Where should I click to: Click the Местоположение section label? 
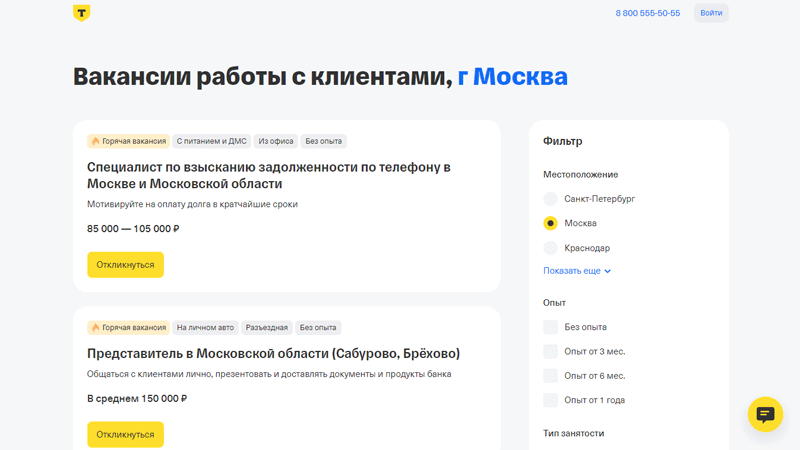[x=581, y=174]
